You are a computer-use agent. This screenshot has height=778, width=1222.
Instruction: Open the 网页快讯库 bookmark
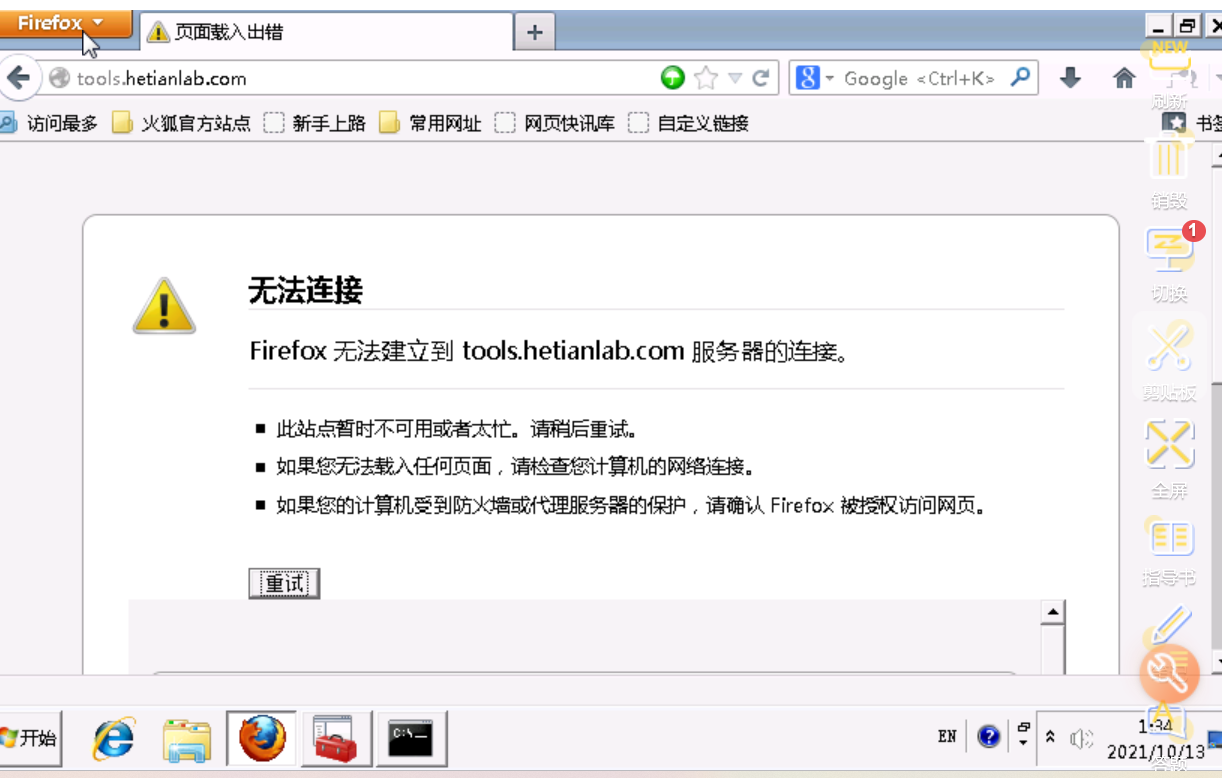[x=555, y=124]
